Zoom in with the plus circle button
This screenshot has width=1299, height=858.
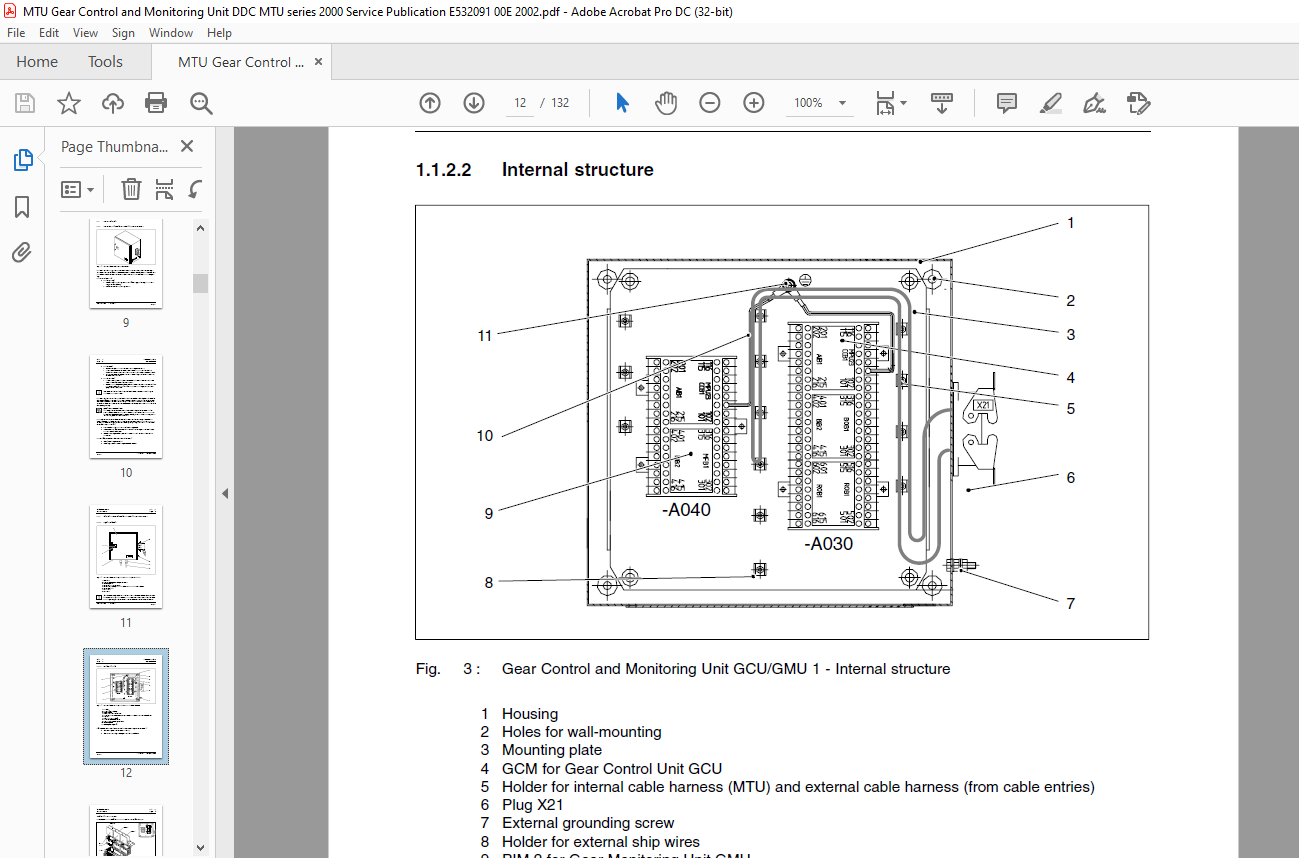tap(754, 103)
